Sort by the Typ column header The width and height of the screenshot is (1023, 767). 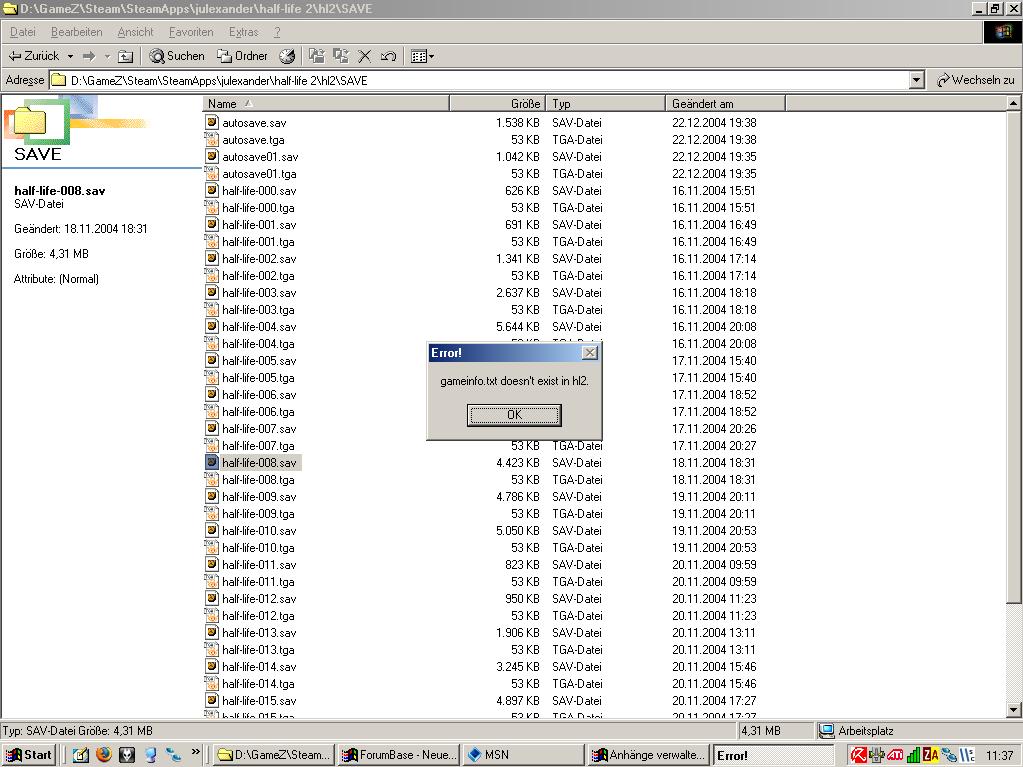tap(605, 104)
